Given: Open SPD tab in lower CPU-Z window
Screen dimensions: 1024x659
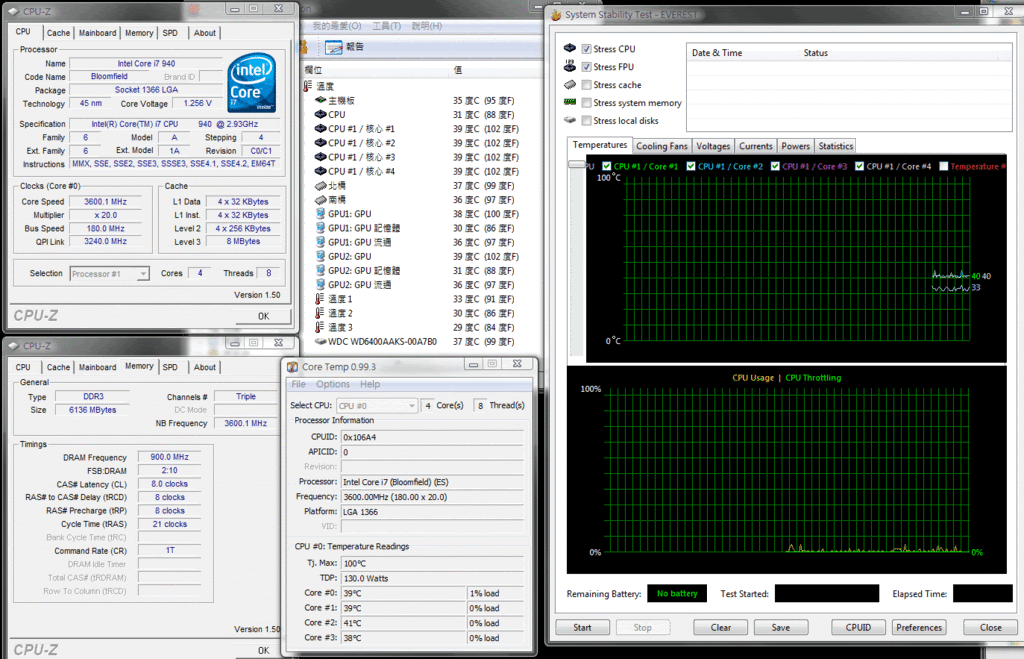Looking at the screenshot, I should [170, 367].
